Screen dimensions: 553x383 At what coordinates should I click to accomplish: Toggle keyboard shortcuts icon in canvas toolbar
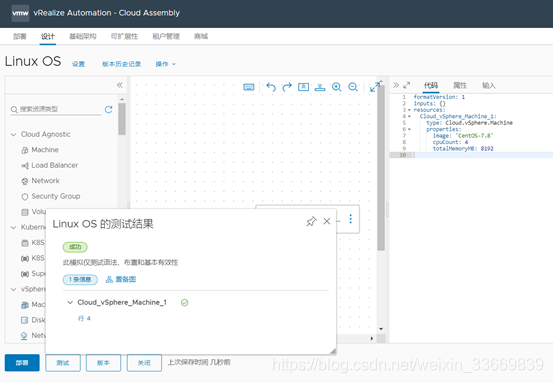coord(249,87)
